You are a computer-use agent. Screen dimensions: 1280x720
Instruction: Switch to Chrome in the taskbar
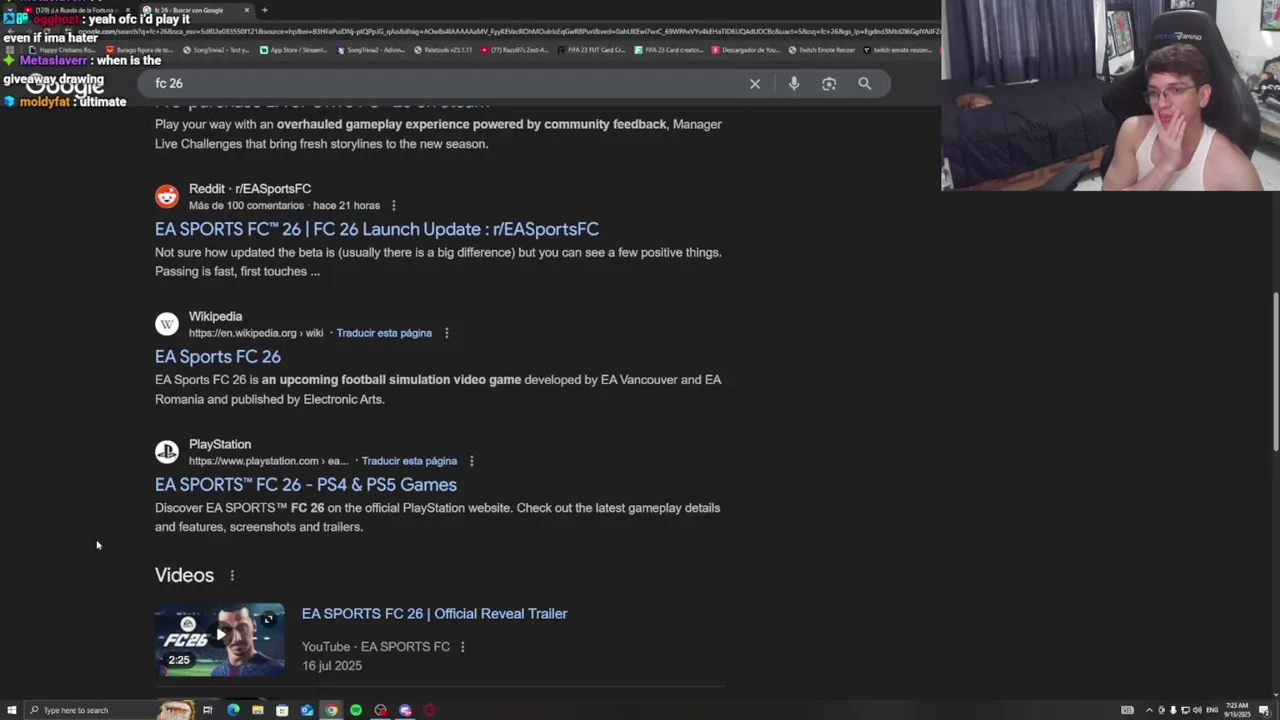[331, 710]
